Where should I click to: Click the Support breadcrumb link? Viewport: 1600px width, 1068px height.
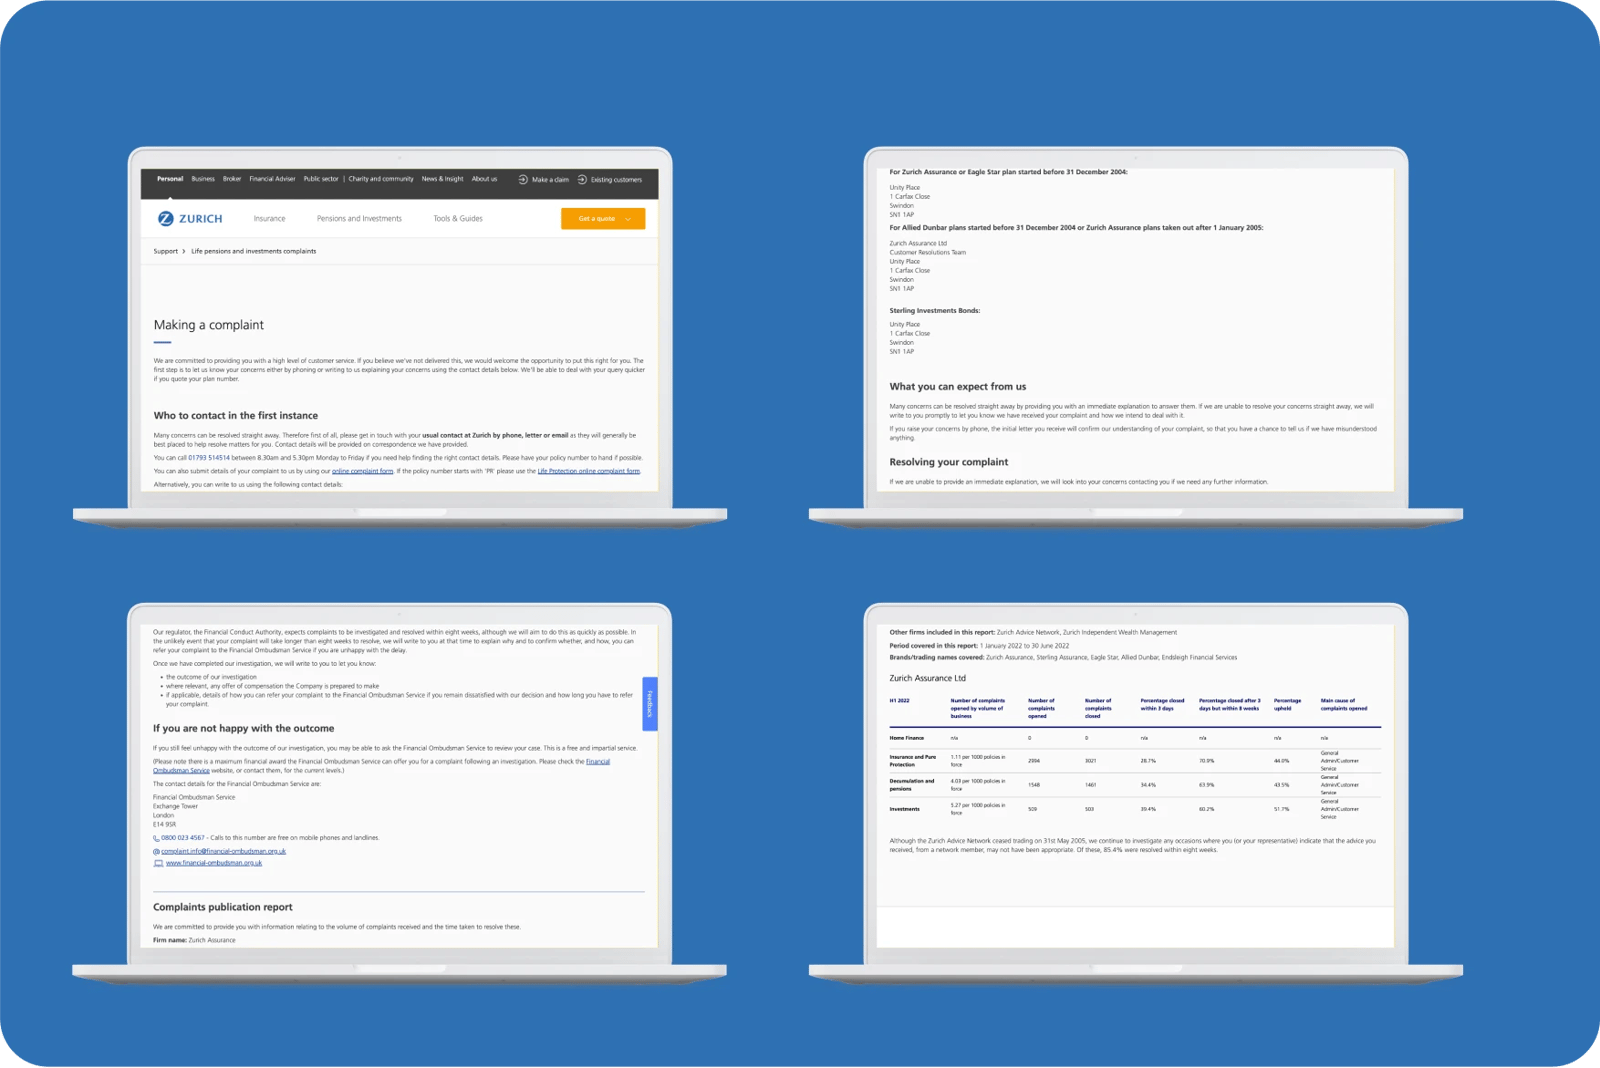click(x=166, y=251)
